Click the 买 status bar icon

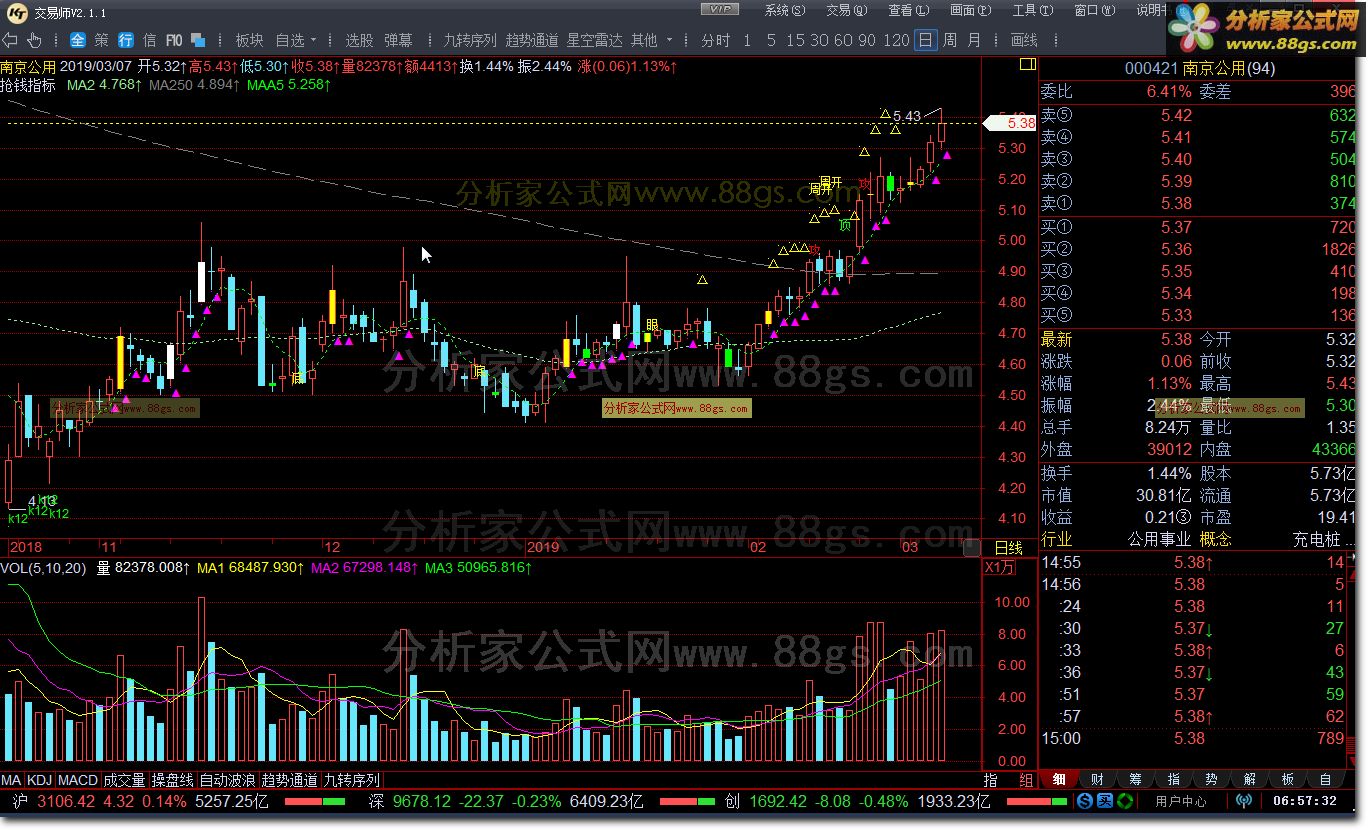click(x=1105, y=801)
